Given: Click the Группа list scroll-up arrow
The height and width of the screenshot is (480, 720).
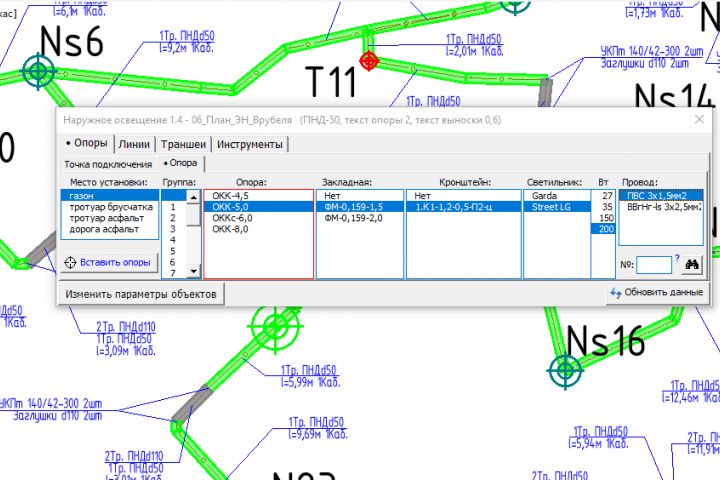Looking at the screenshot, I should coord(194,197).
